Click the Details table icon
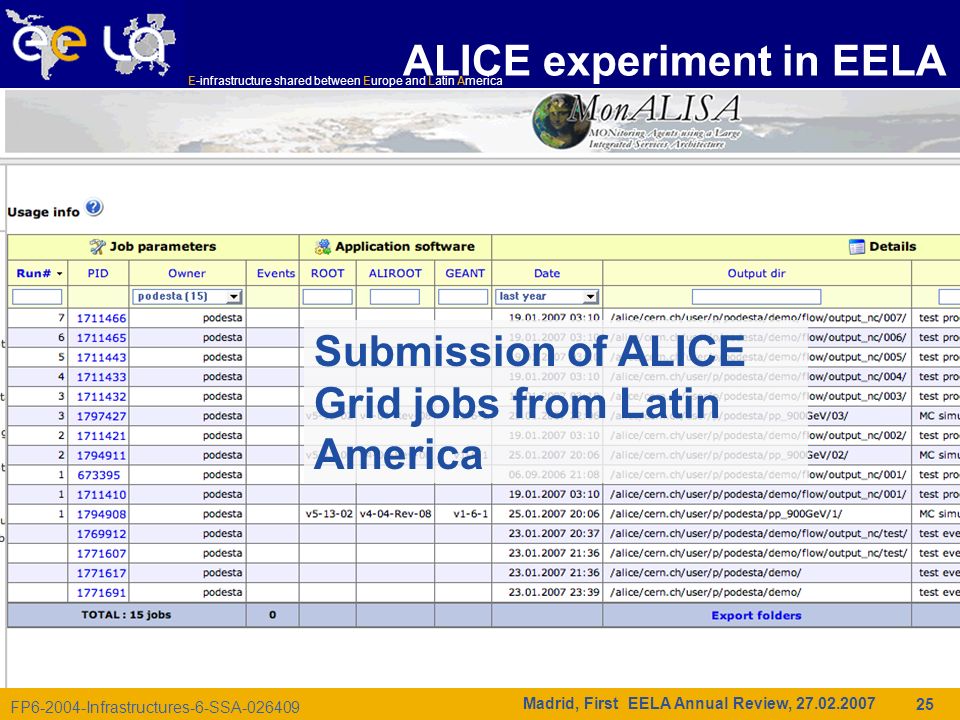Viewport: 960px width, 720px height. (857, 247)
